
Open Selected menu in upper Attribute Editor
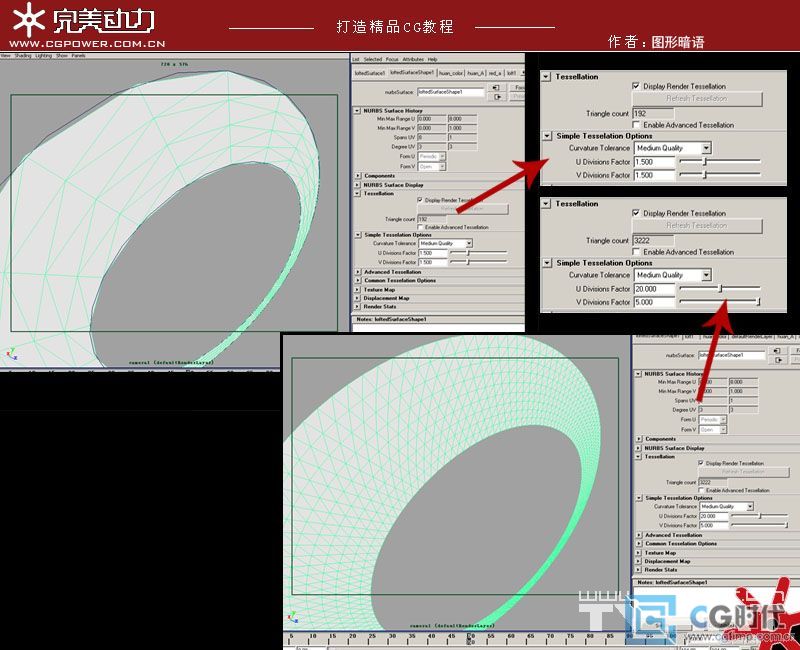click(373, 60)
